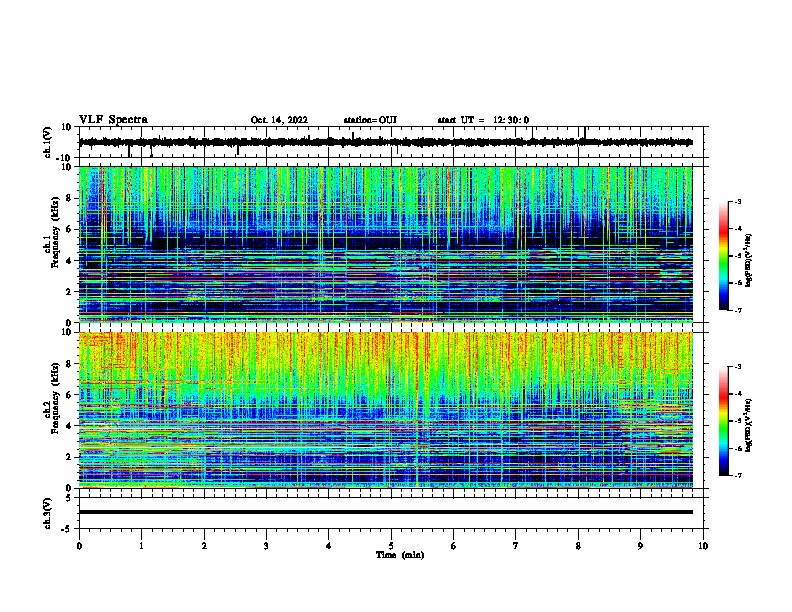
Task: Click time axis tick label "1"
Action: point(142,546)
